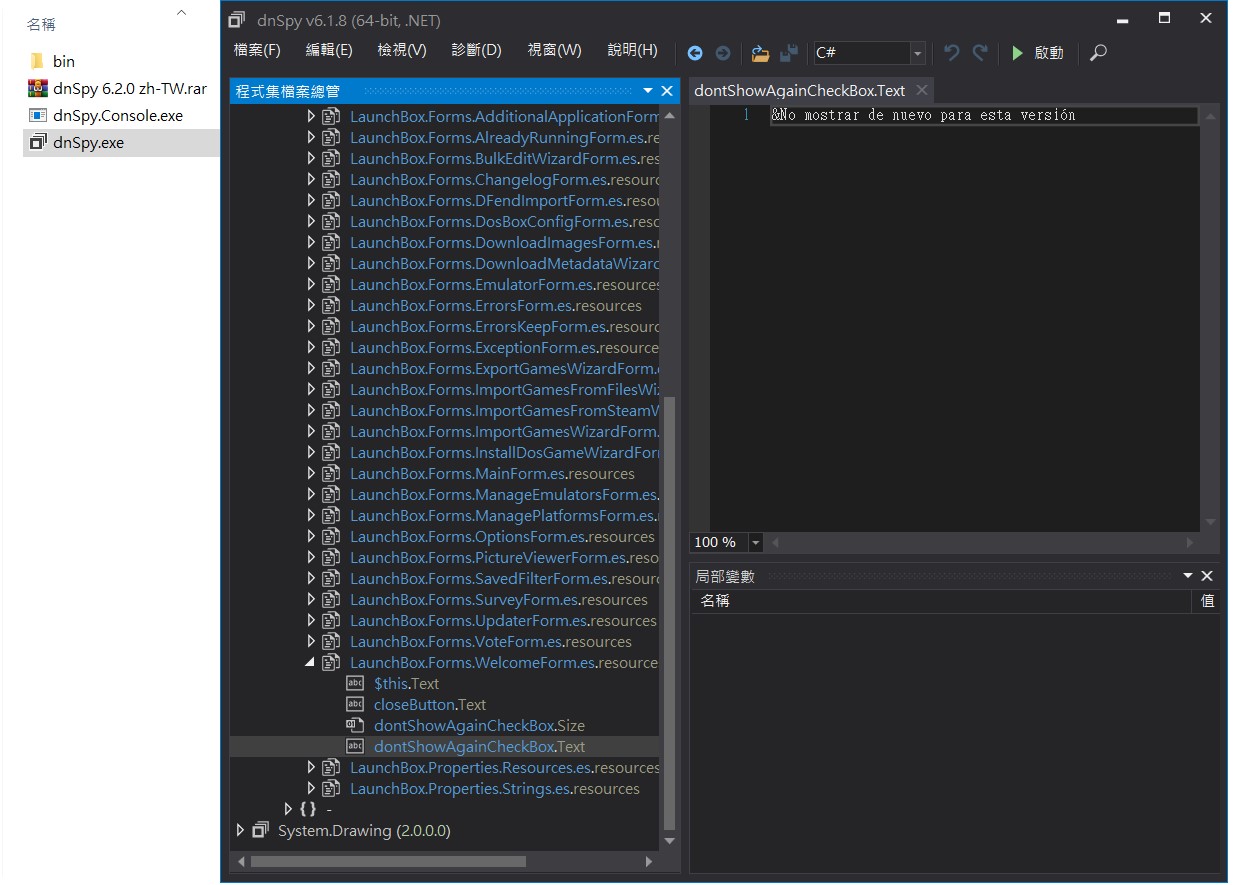The width and height of the screenshot is (1238, 885).
Task: Click the redo toolbar icon
Action: (x=980, y=52)
